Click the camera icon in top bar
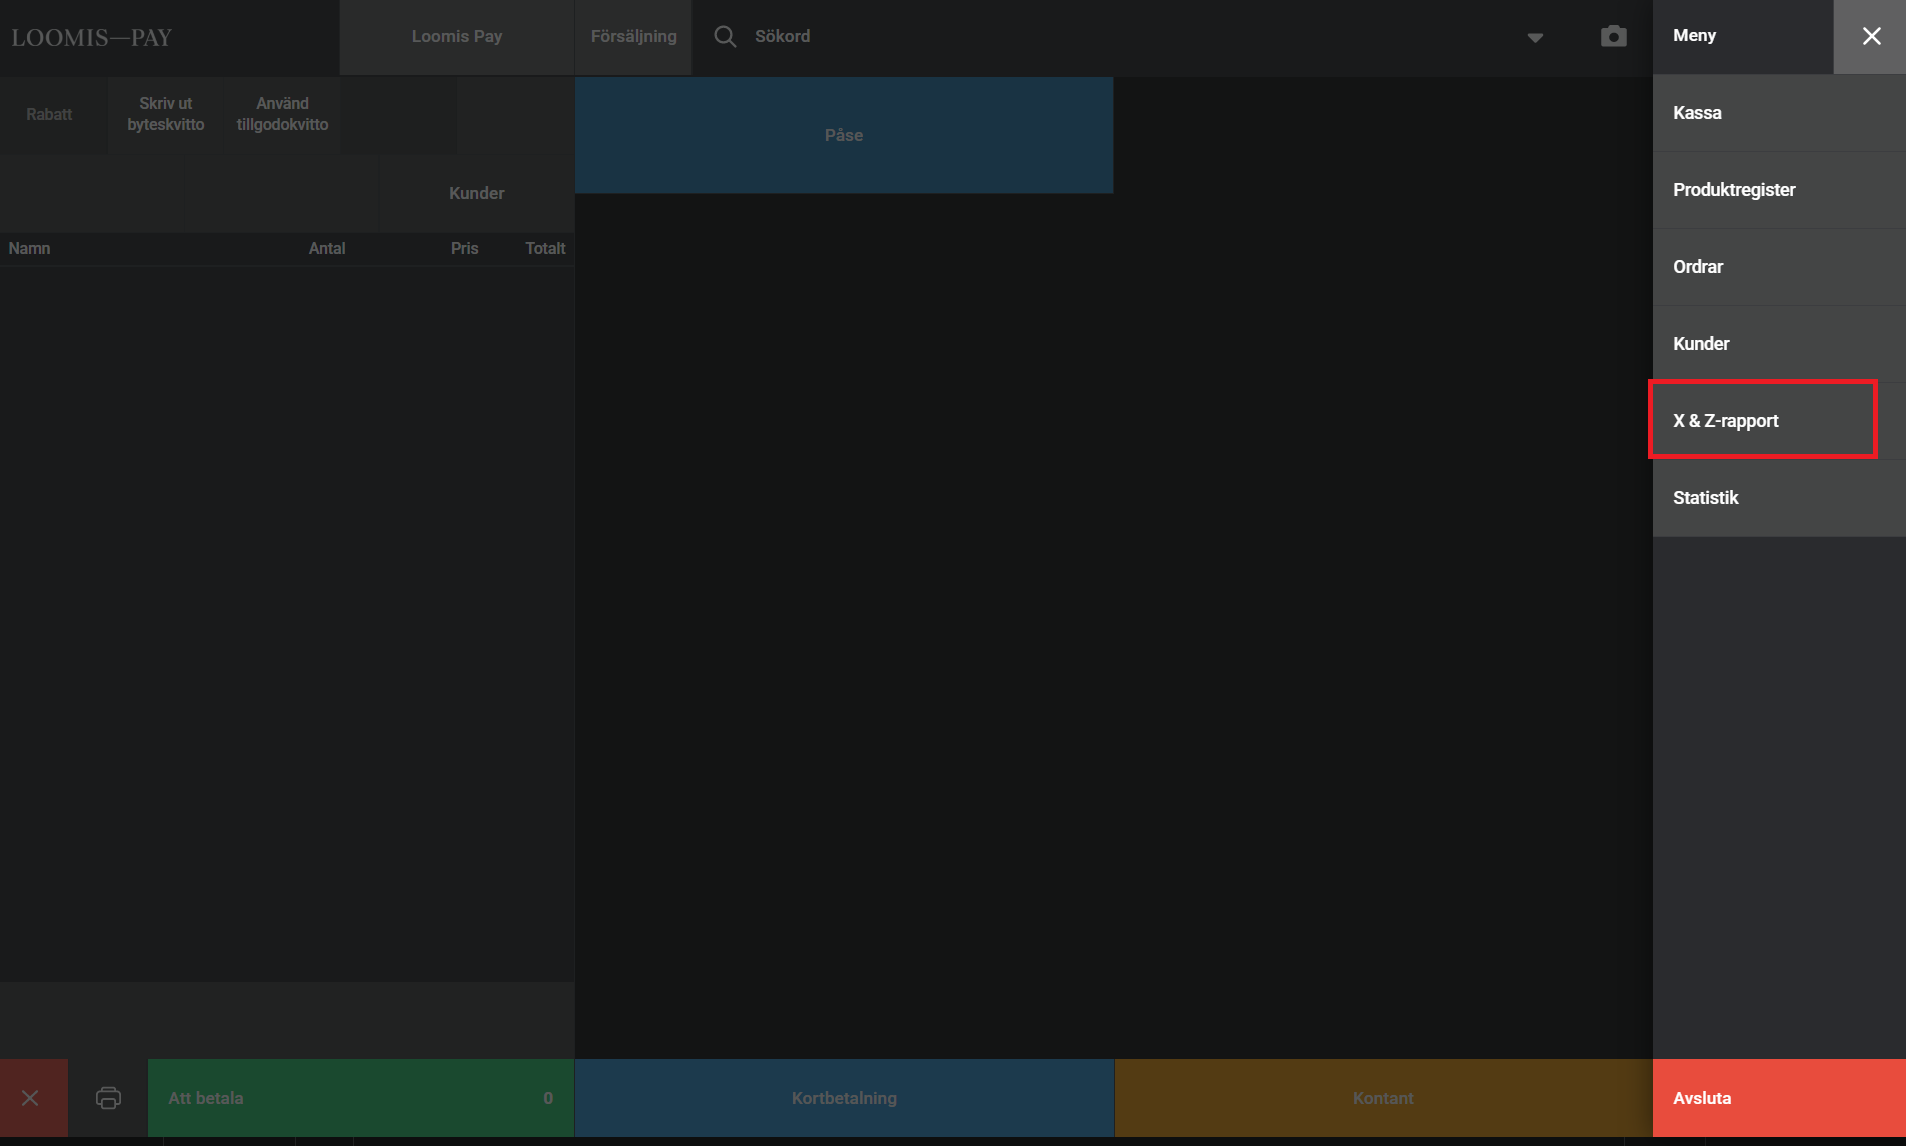Image resolution: width=1906 pixels, height=1146 pixels. [x=1613, y=37]
